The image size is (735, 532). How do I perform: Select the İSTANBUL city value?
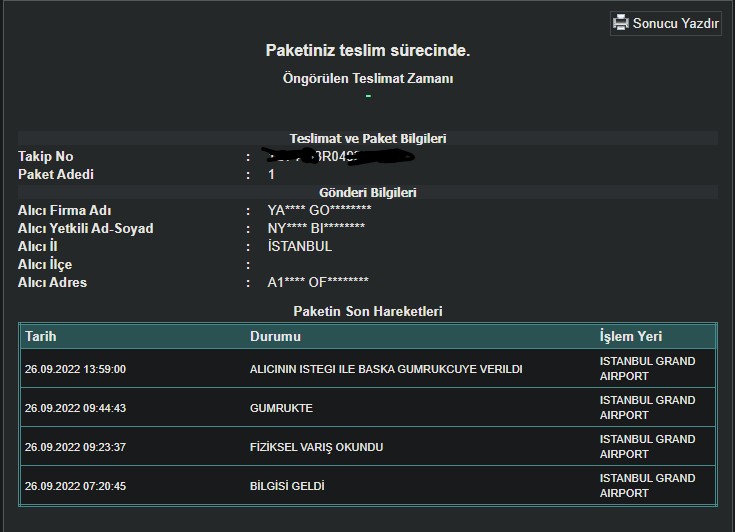[x=300, y=246]
